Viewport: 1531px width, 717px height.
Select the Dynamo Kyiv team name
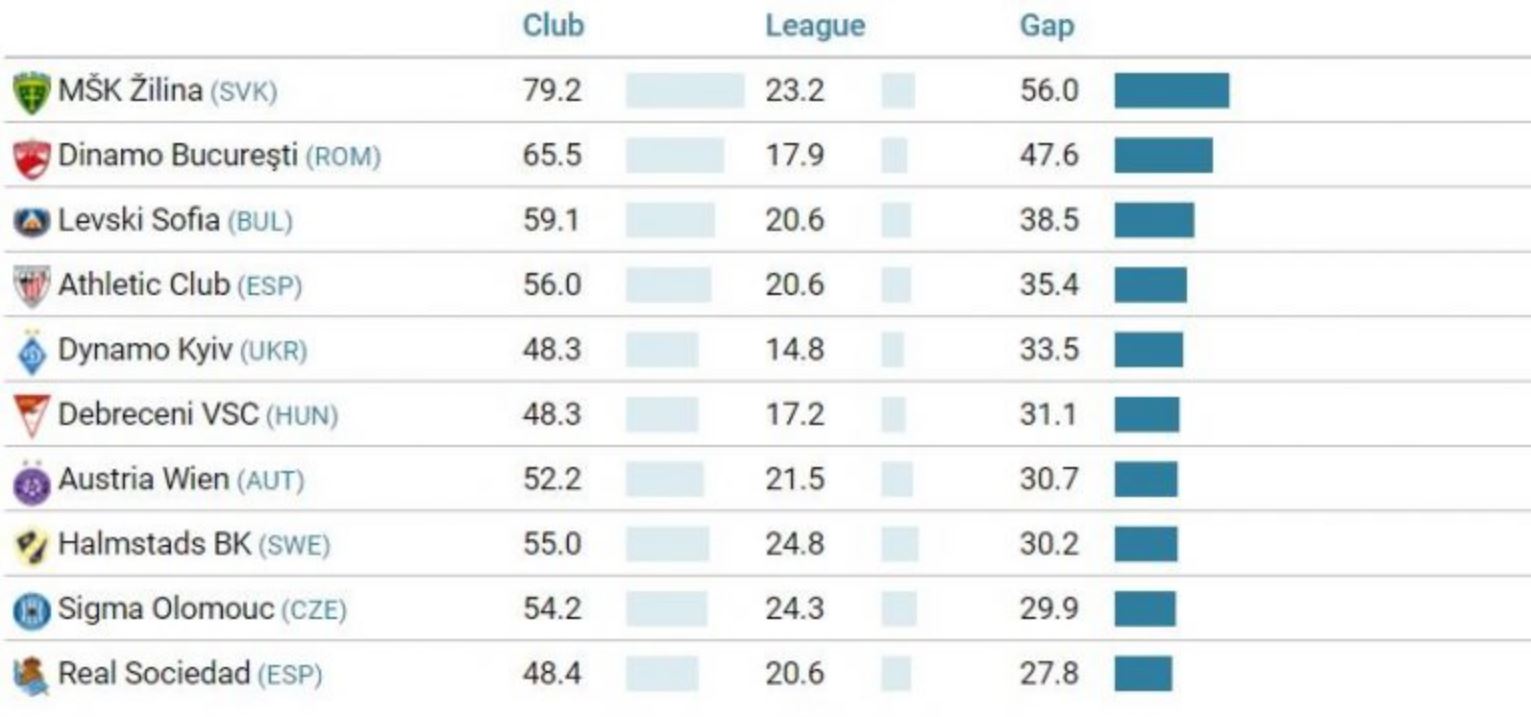[145, 350]
